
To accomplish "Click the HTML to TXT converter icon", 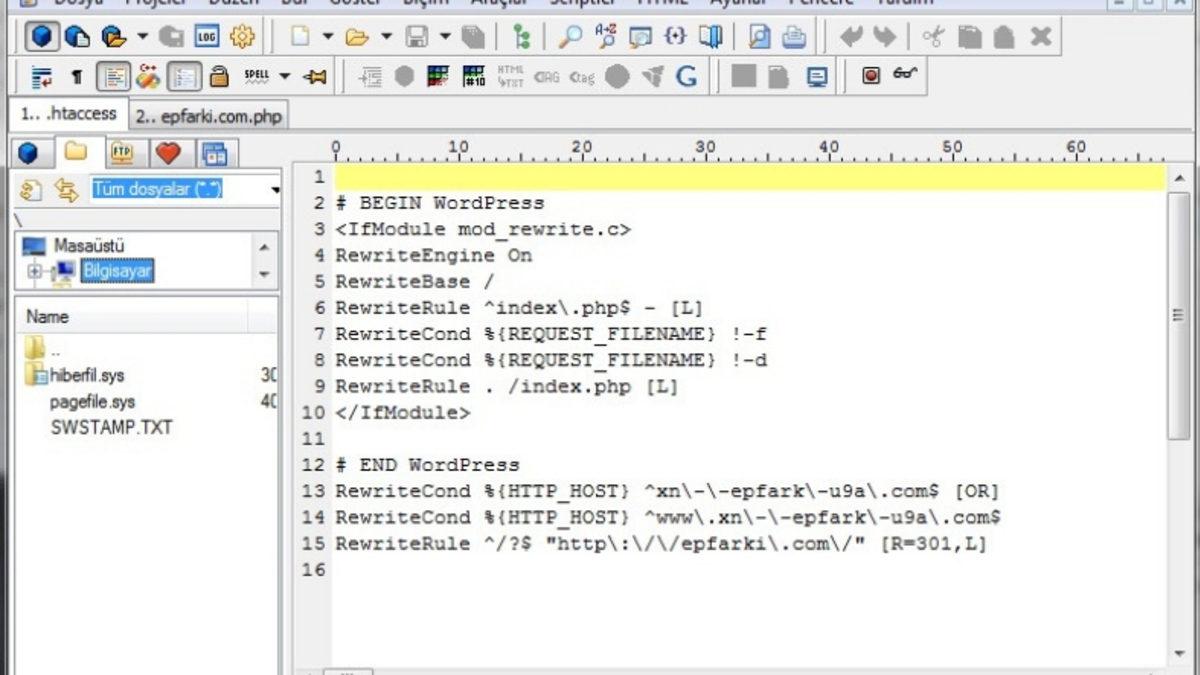I will (510, 75).
